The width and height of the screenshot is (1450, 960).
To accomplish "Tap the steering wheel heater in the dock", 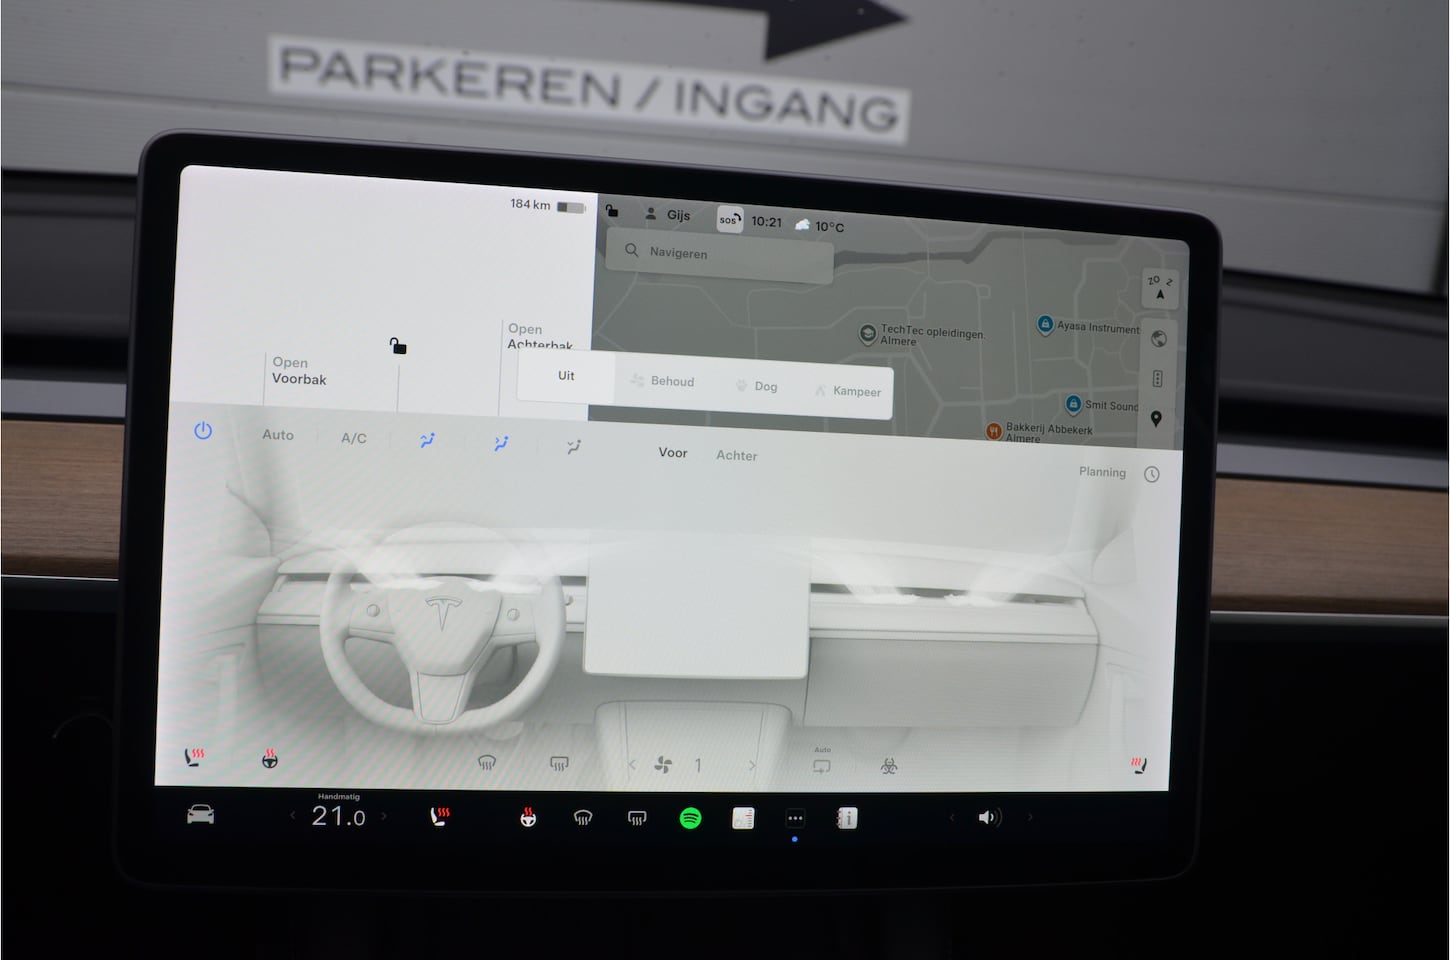I will point(528,818).
